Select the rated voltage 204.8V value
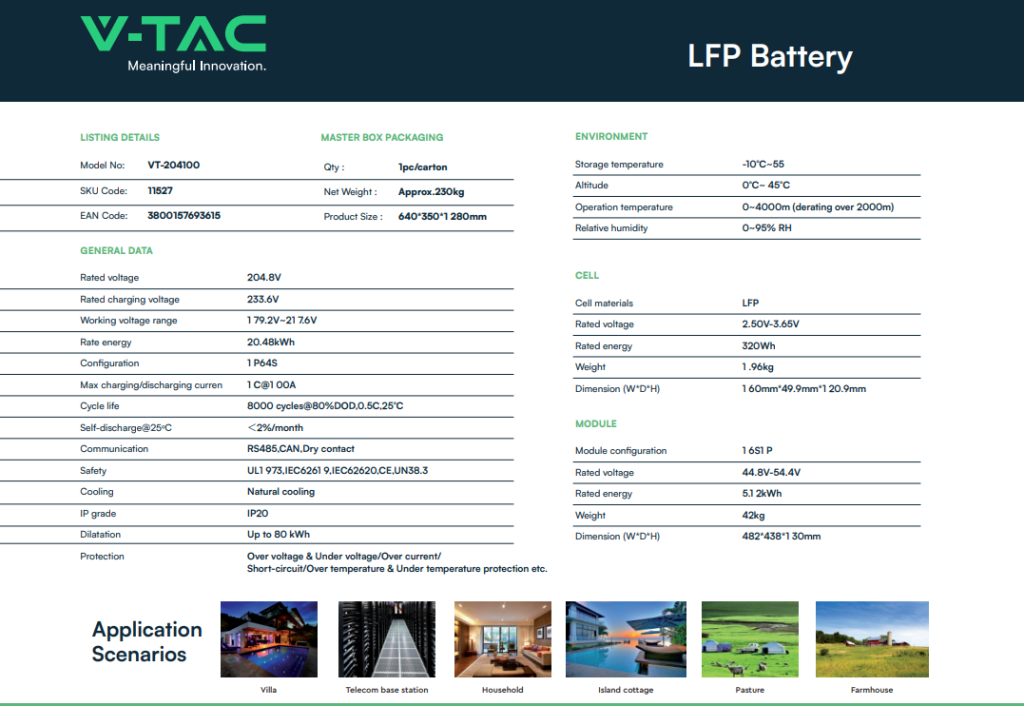Screen dimensions: 1024x706 point(264,278)
